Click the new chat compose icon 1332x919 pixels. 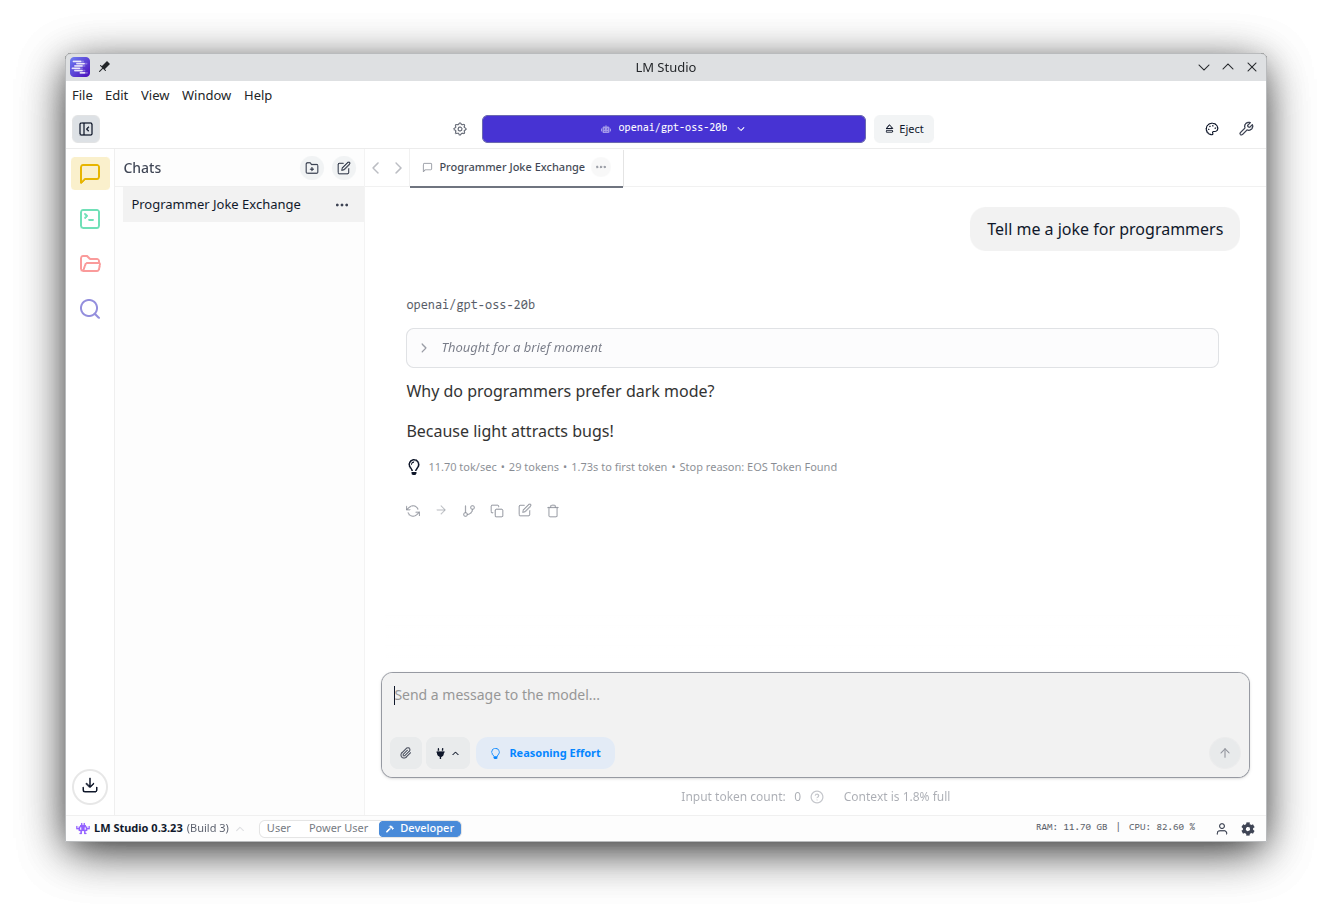[x=344, y=168]
